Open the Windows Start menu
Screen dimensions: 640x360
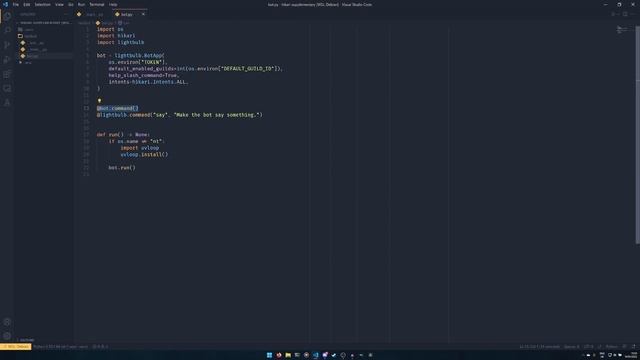tap(269, 355)
